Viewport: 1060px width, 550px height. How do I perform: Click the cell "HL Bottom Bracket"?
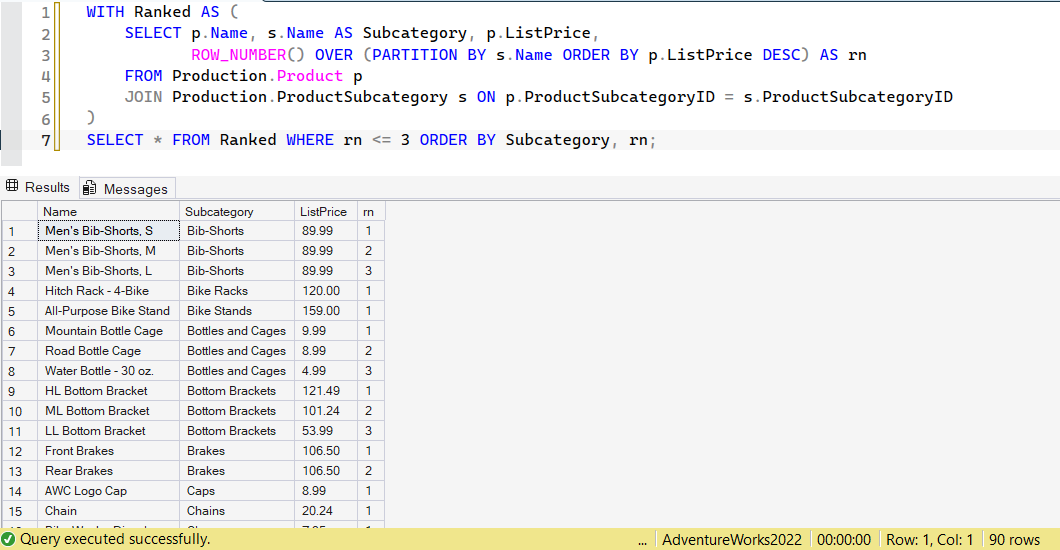(x=108, y=391)
